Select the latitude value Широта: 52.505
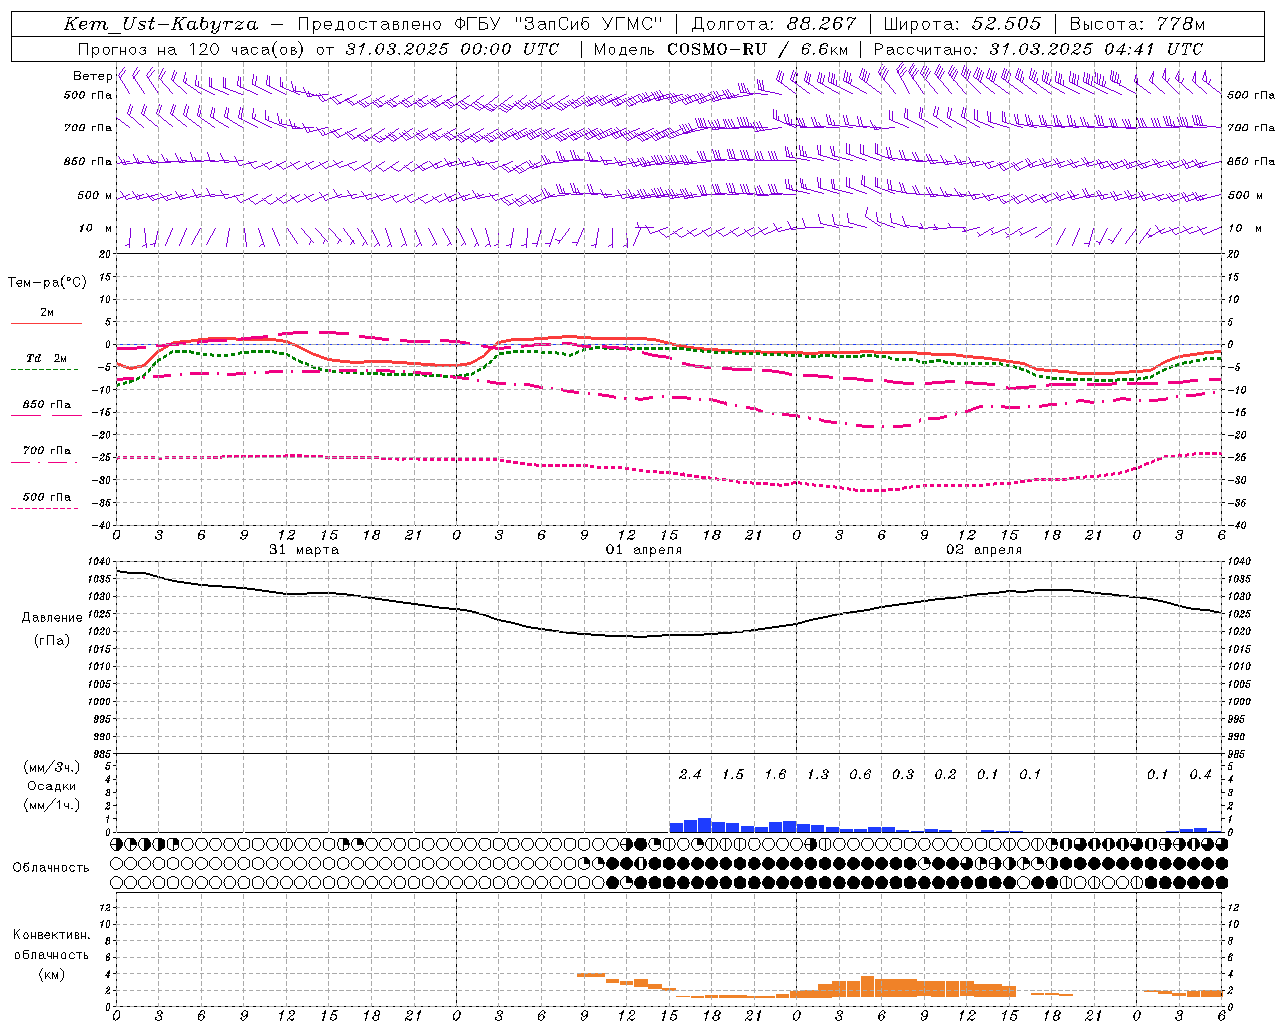Viewport: 1280px width, 1024px height. click(x=962, y=24)
